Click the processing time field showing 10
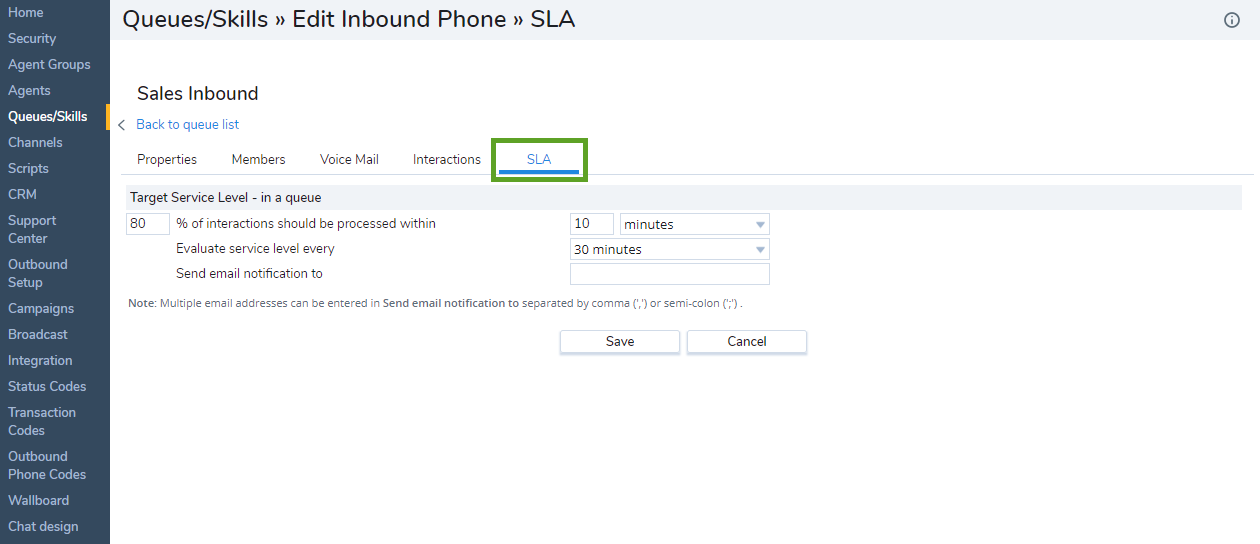 tap(592, 224)
